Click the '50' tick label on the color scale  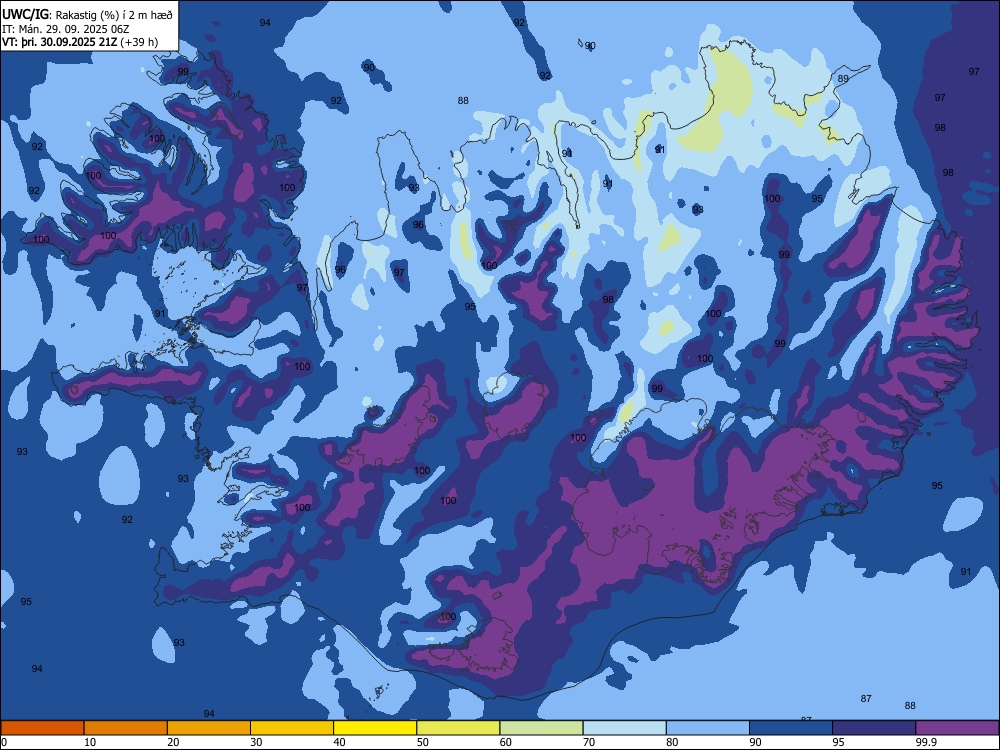(x=422, y=742)
